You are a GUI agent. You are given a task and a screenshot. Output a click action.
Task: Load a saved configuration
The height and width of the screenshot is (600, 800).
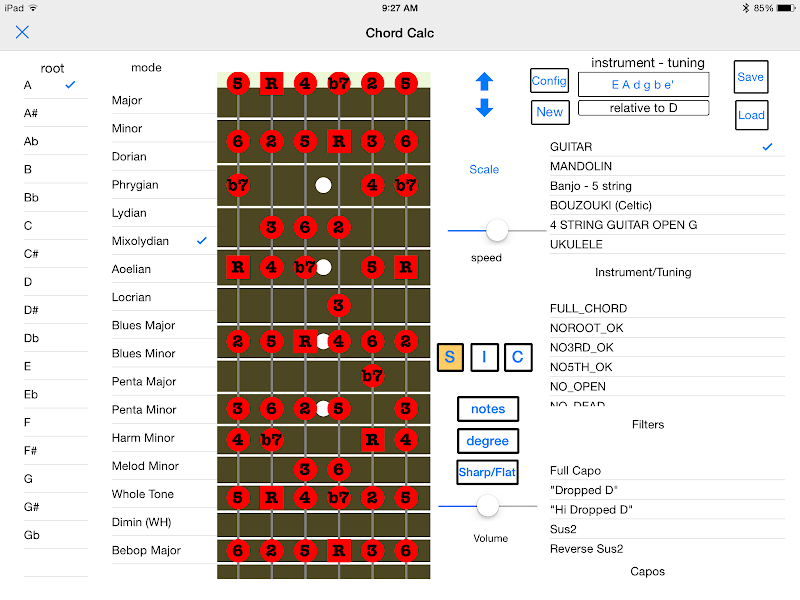tap(751, 115)
